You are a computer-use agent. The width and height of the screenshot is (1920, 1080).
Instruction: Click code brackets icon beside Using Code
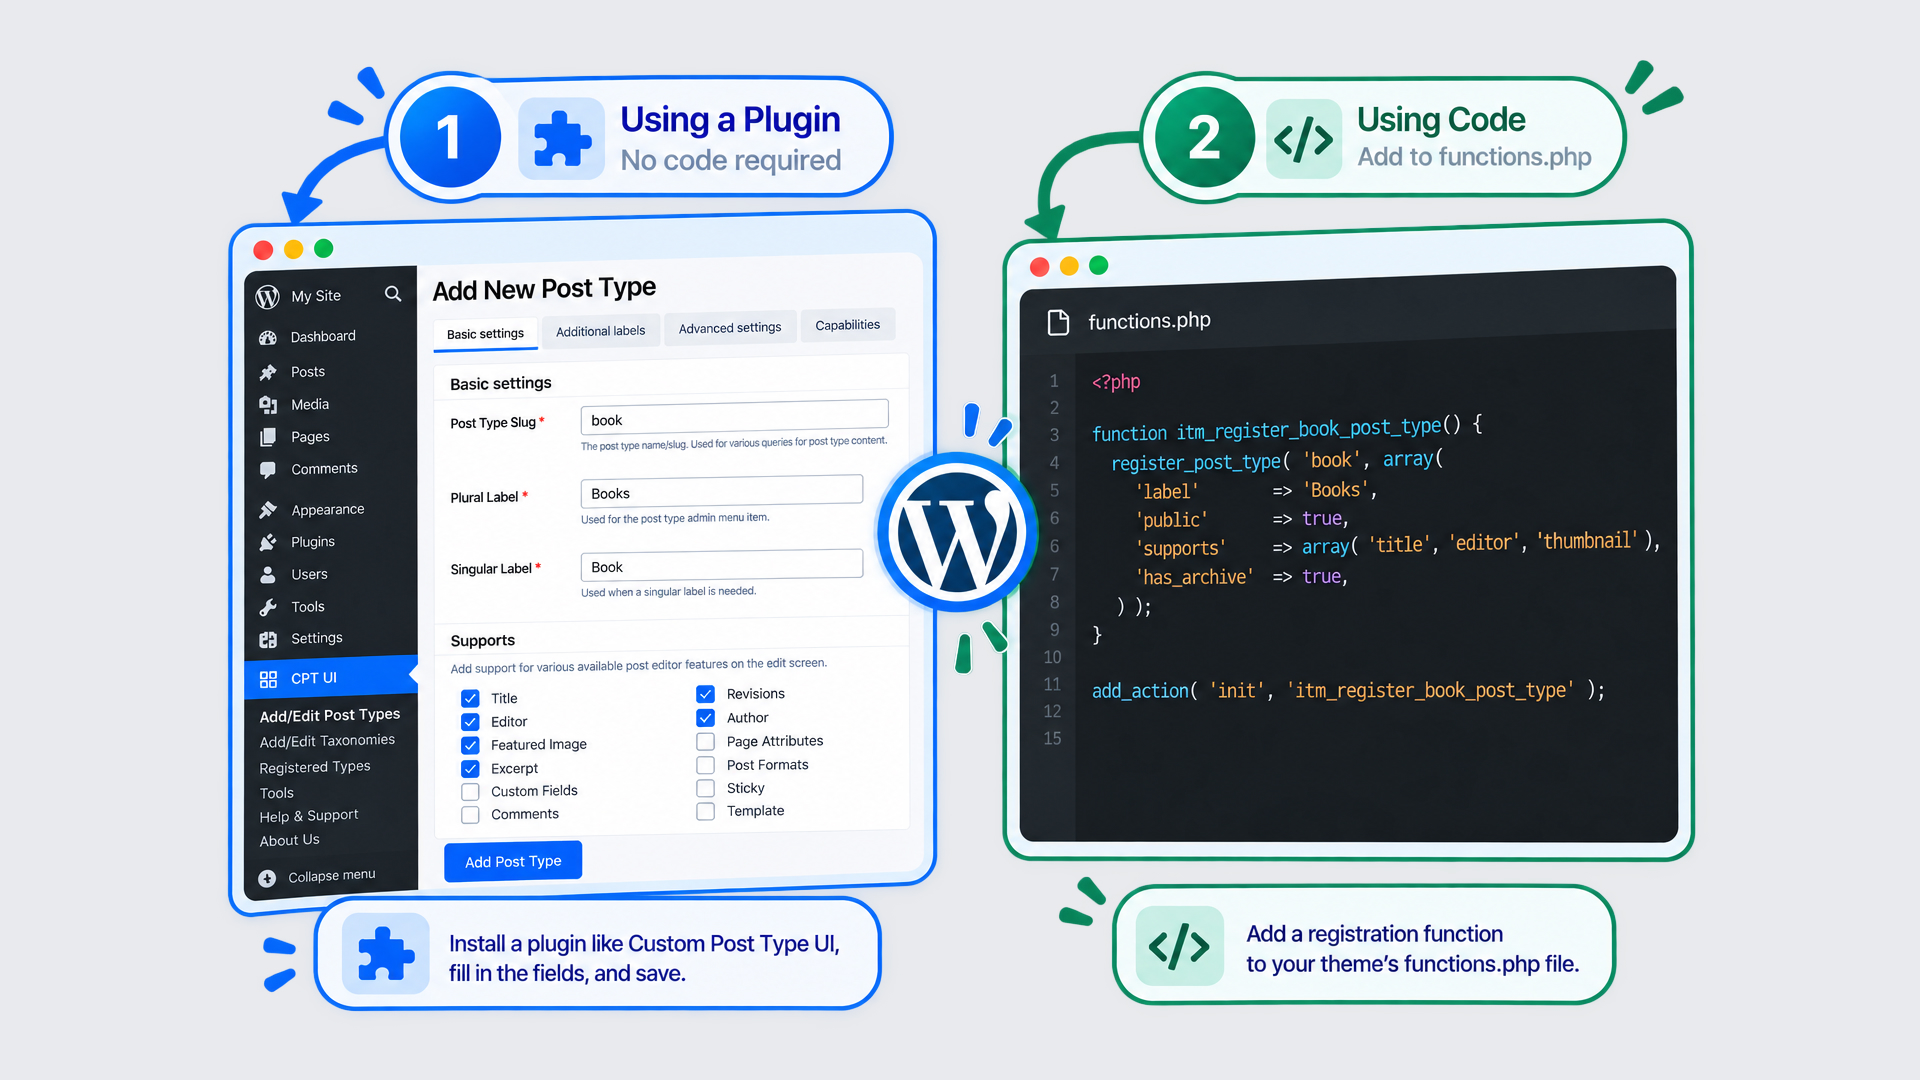[x=1304, y=139]
